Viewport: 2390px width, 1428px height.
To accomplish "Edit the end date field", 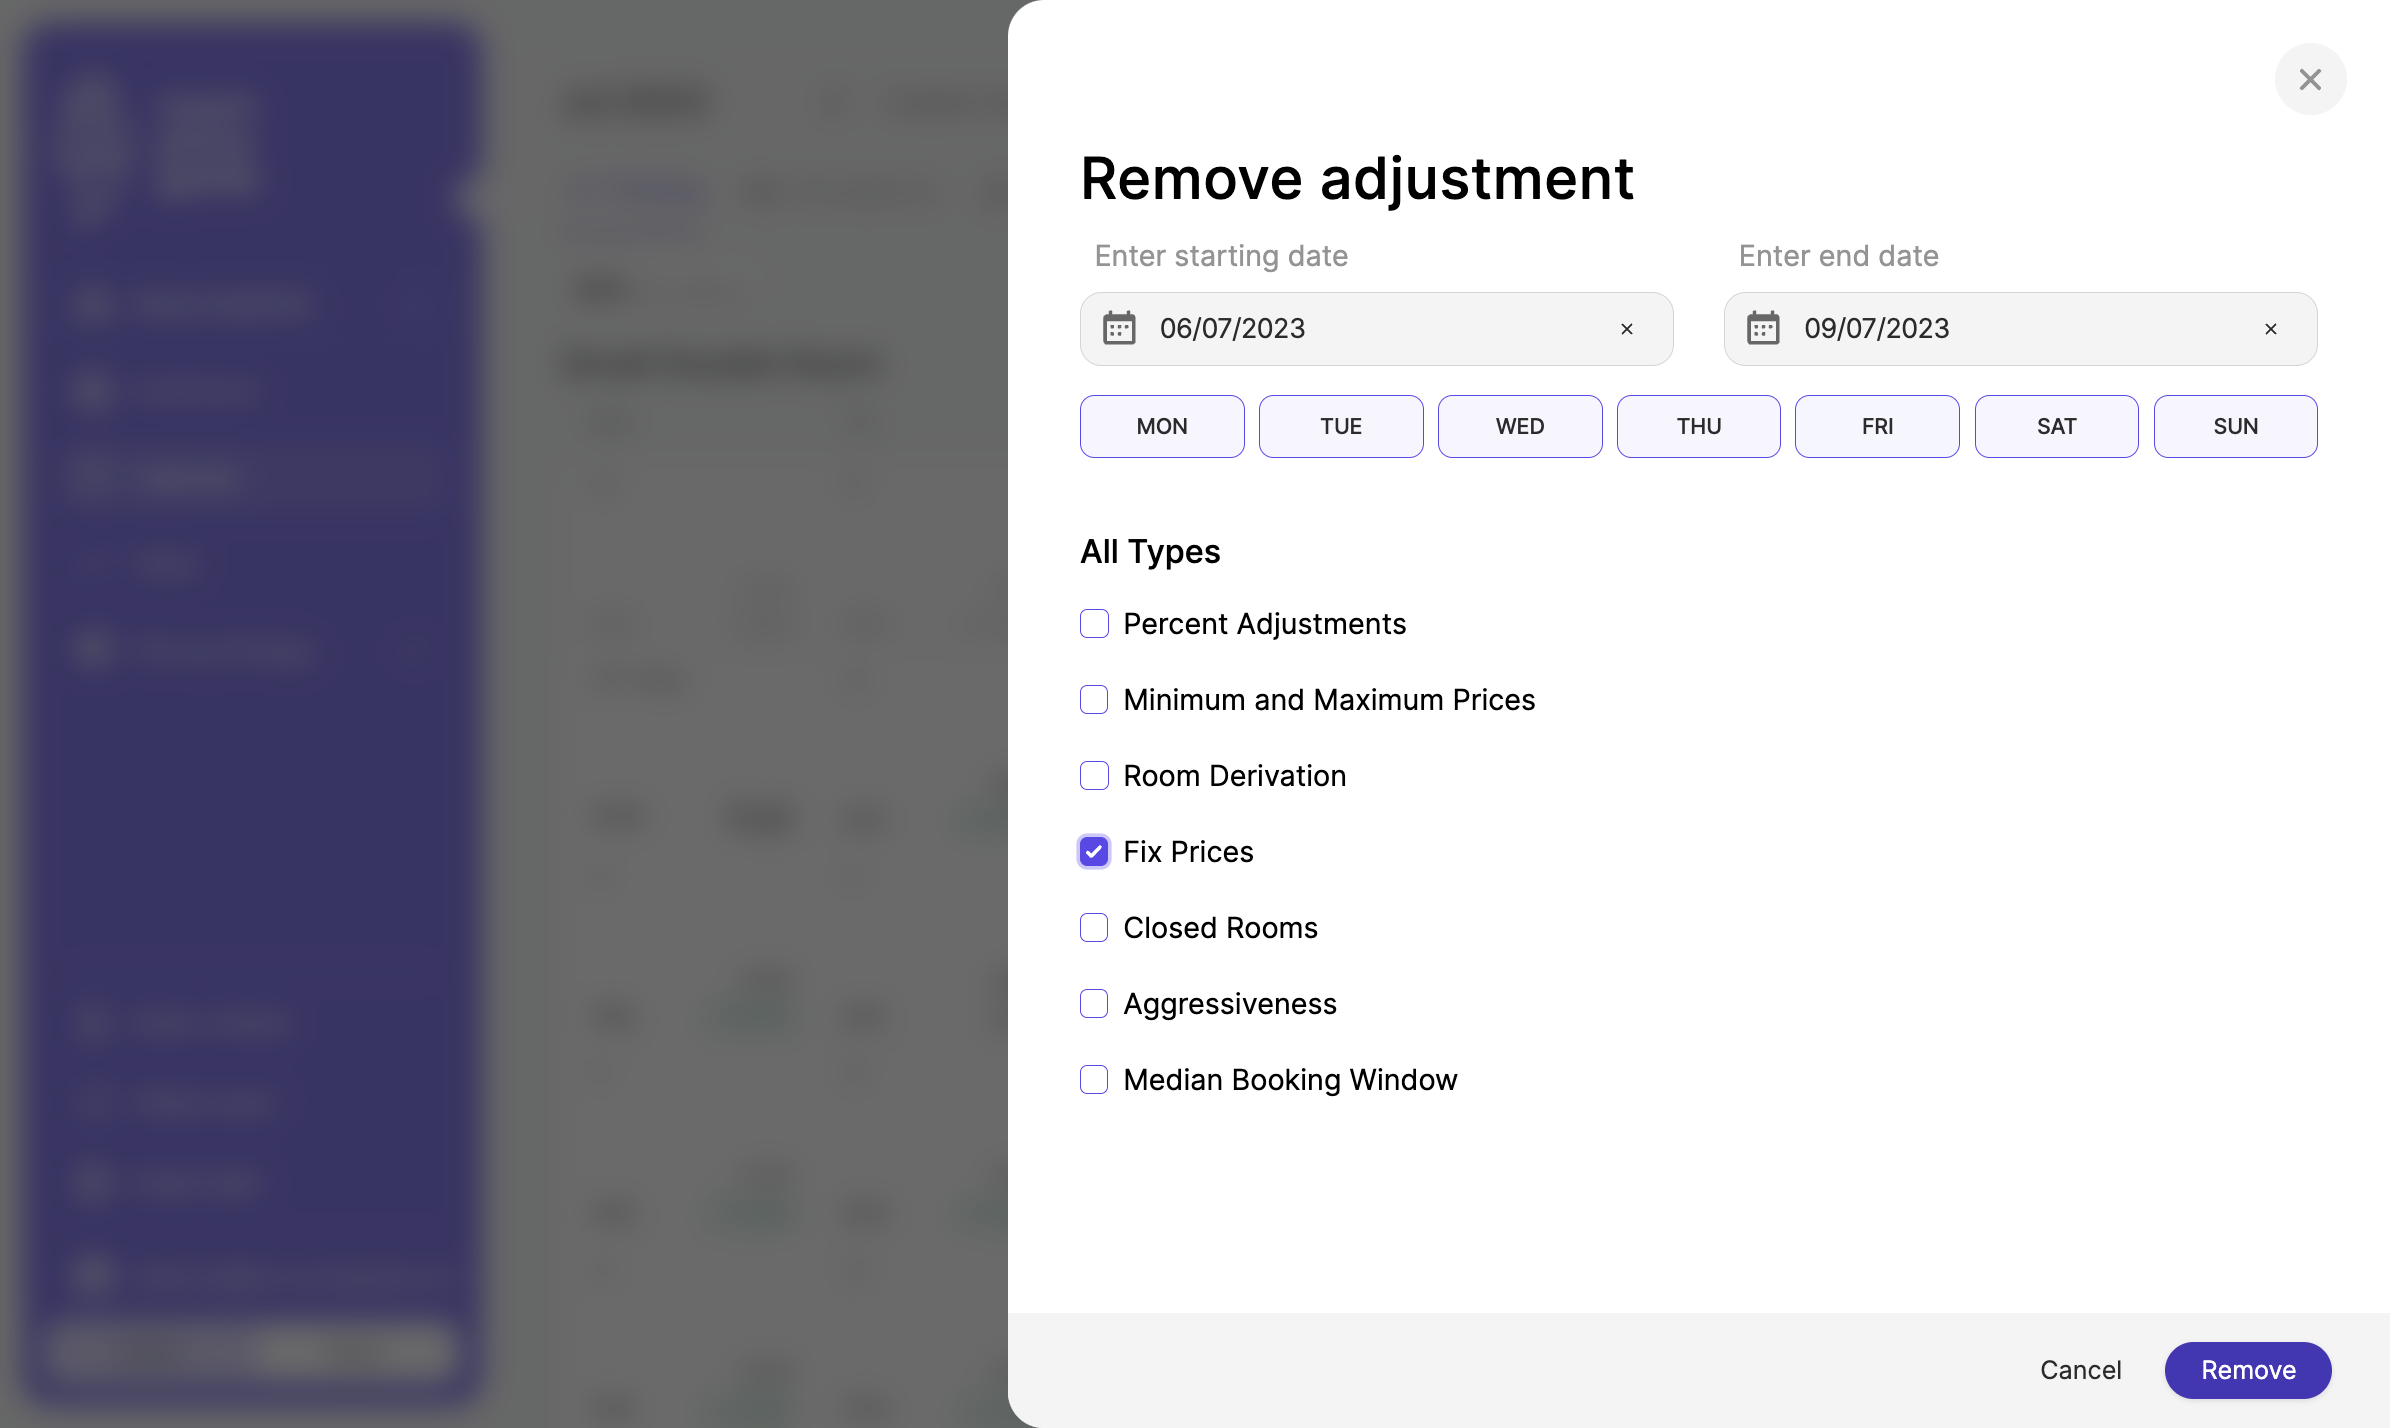I will 2020,329.
